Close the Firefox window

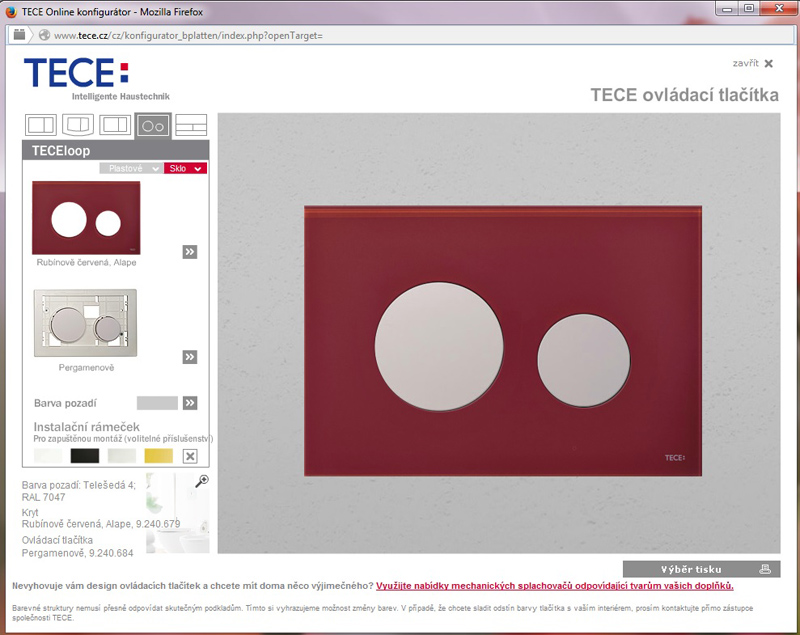point(779,9)
